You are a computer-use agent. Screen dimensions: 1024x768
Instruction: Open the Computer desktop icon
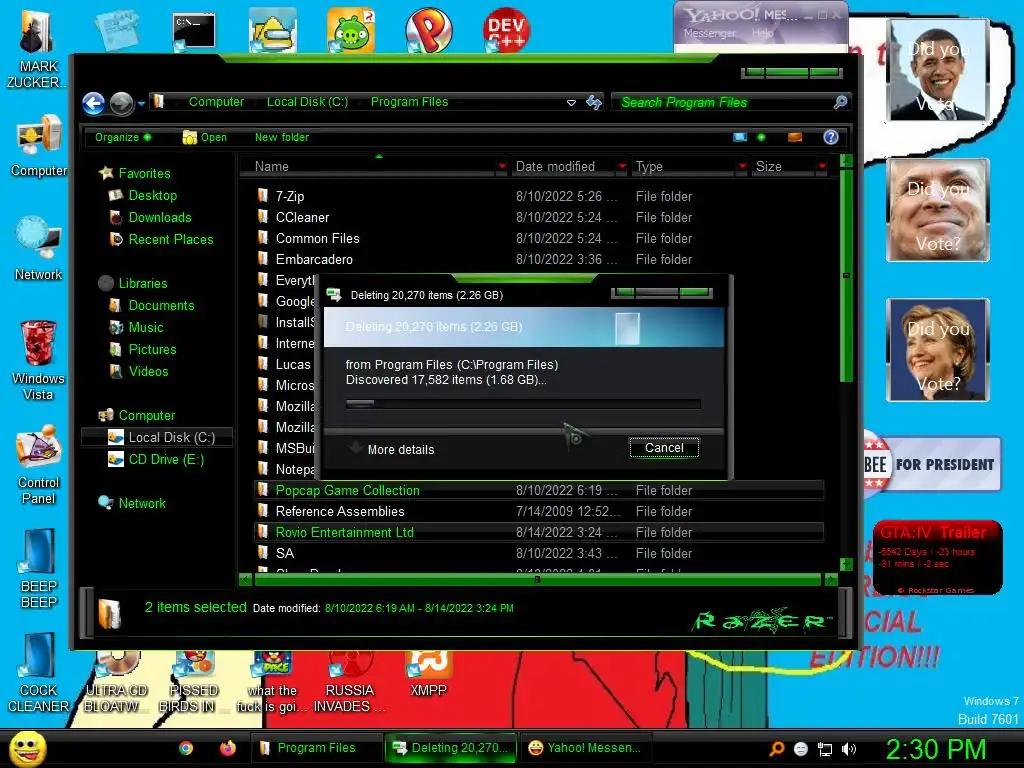pyautogui.click(x=39, y=146)
